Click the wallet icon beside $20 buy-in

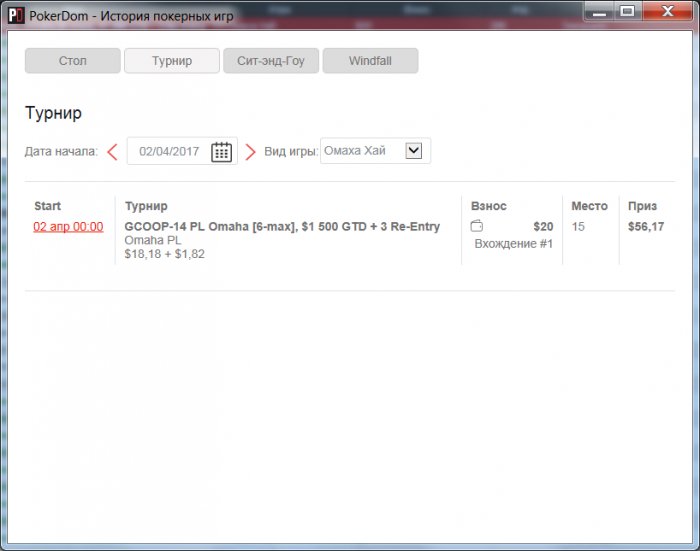477,226
